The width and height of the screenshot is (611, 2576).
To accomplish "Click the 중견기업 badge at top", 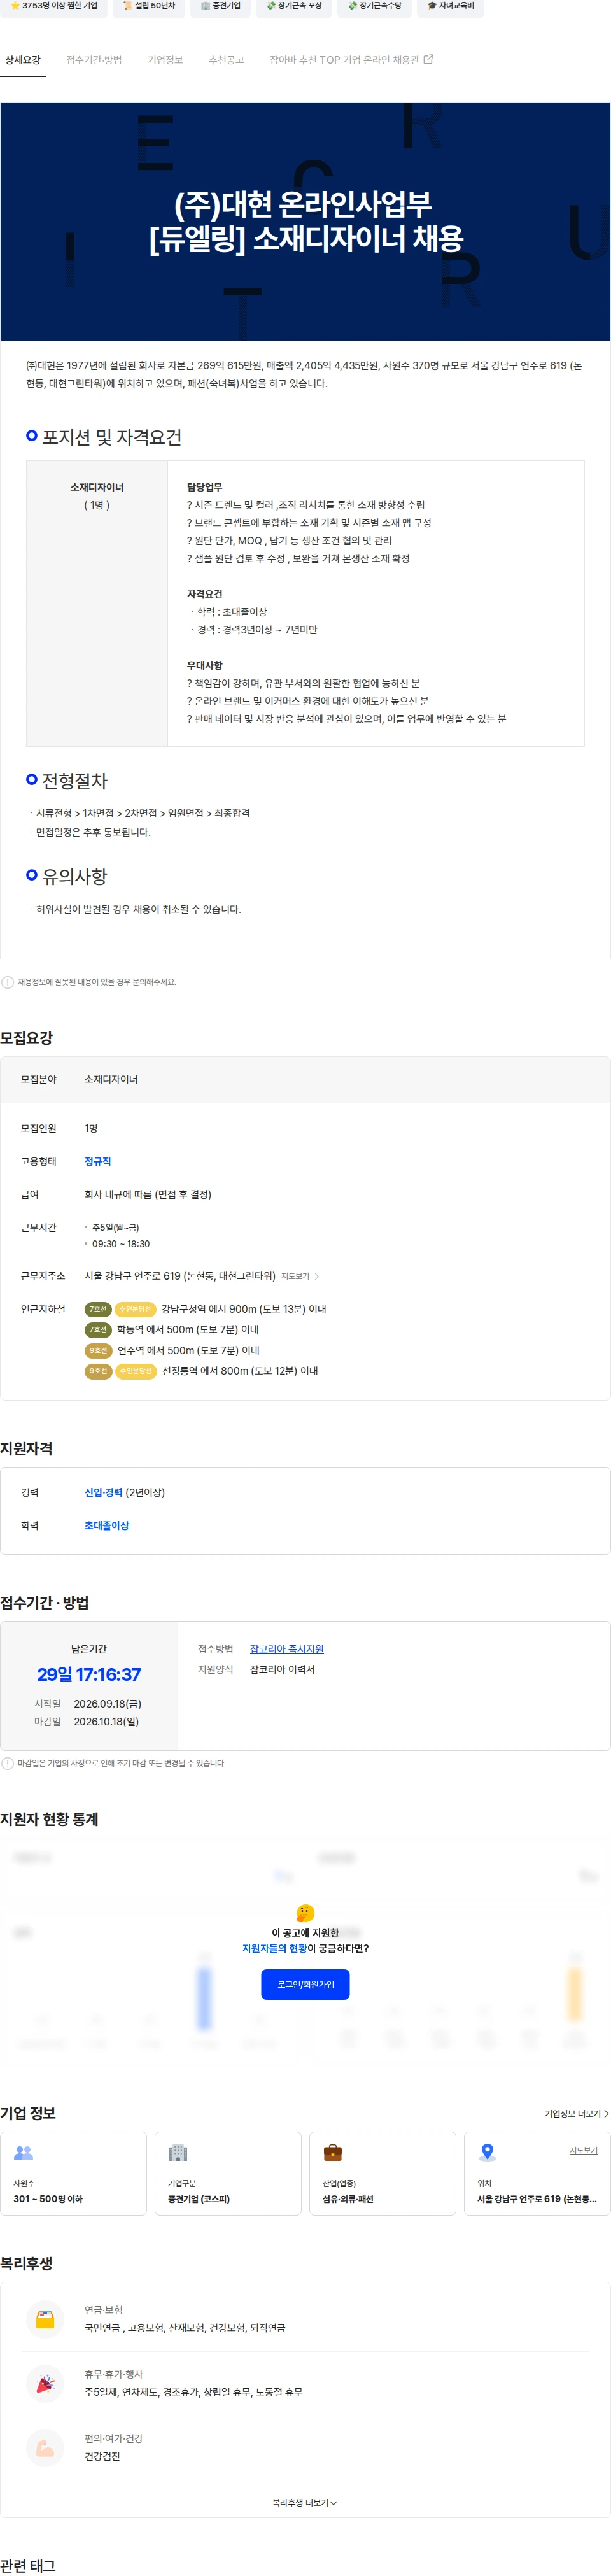I will click(x=220, y=6).
